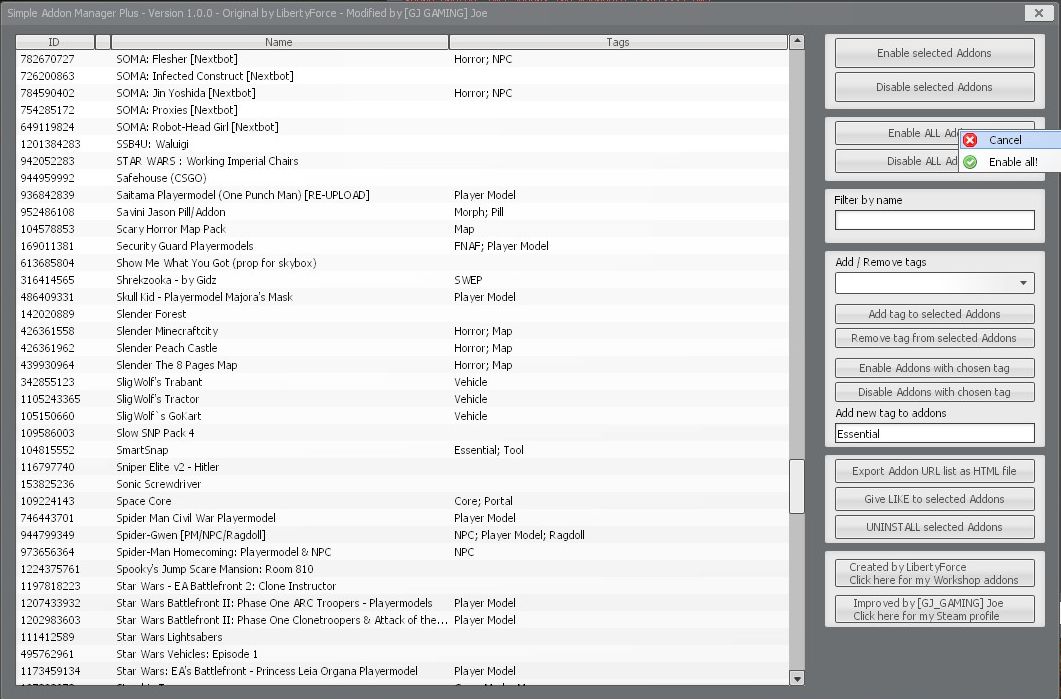Give LIKE to selected Addons
The height and width of the screenshot is (699, 1061).
(934, 499)
